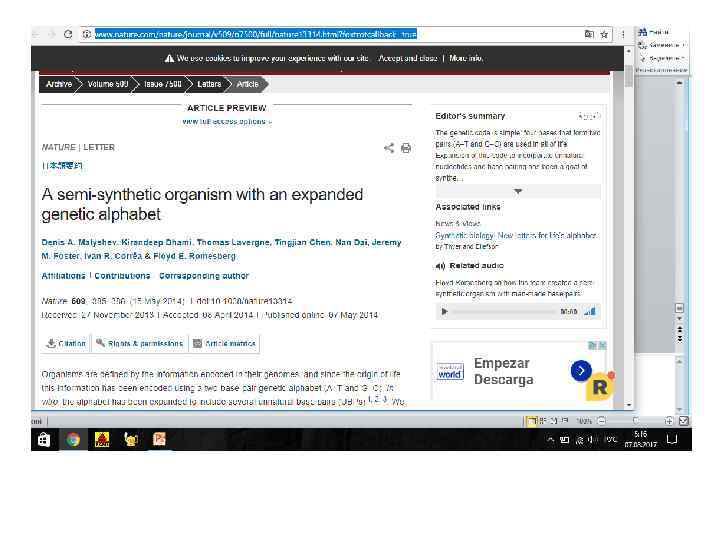
Task: Go to the Archive breadcrumb
Action: 59,84
